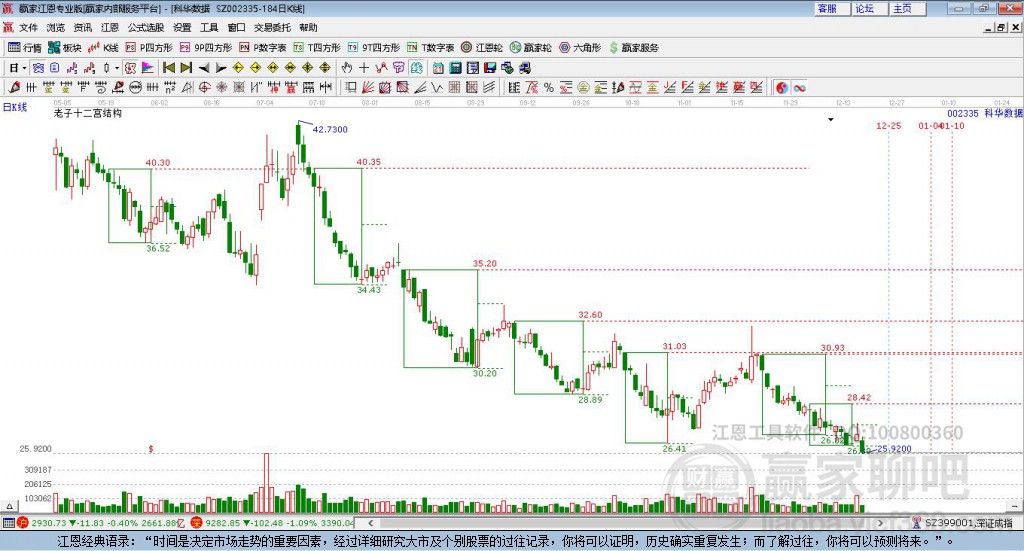Screen dimensions: 1024x551
Task: Click the 25.9200 current price label
Action: click(x=894, y=449)
